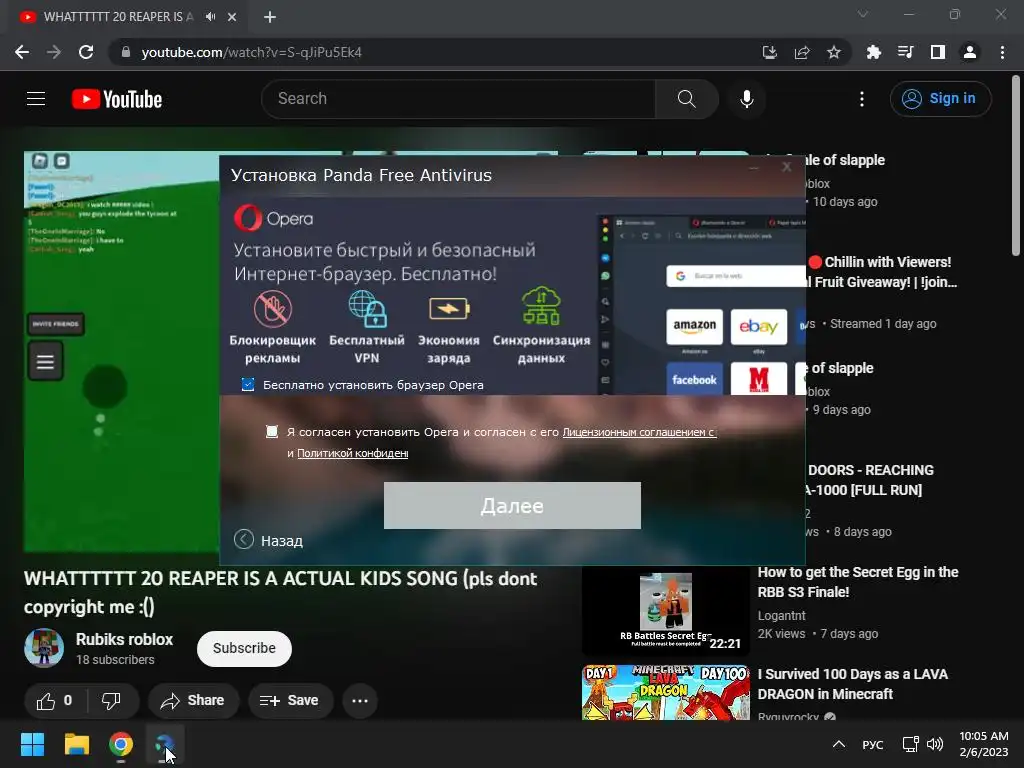This screenshot has height=768, width=1024.
Task: Click the Opera logo in installer
Action: [274, 218]
